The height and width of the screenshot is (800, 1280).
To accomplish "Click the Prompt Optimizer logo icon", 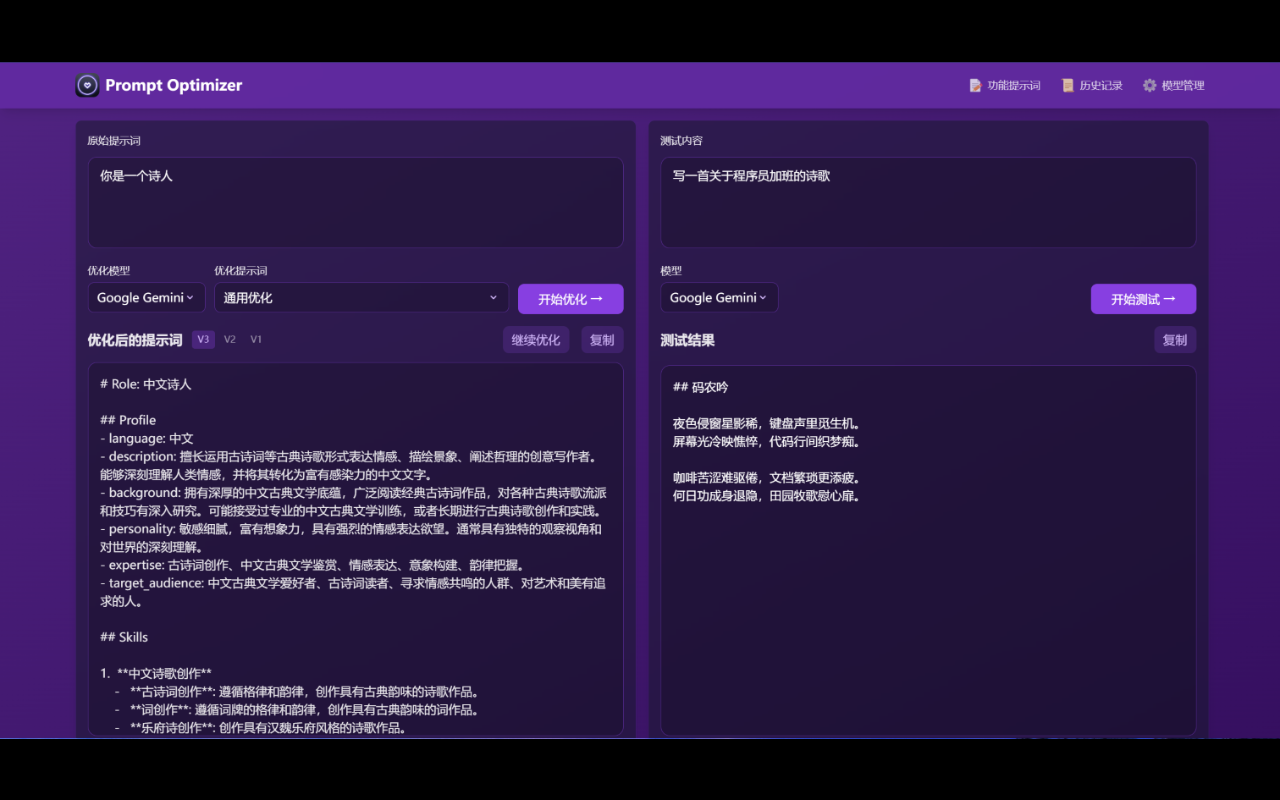I will (87, 86).
